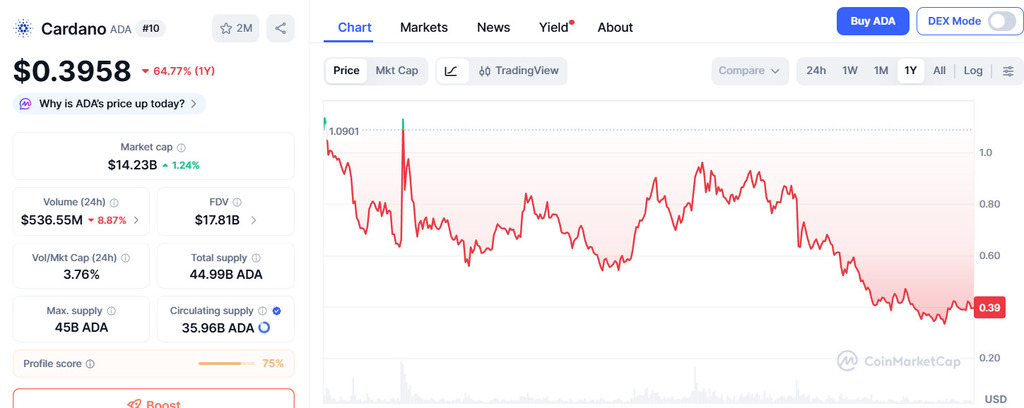Expand Volume (24h) details chevron
1024x408 pixels.
(136, 220)
